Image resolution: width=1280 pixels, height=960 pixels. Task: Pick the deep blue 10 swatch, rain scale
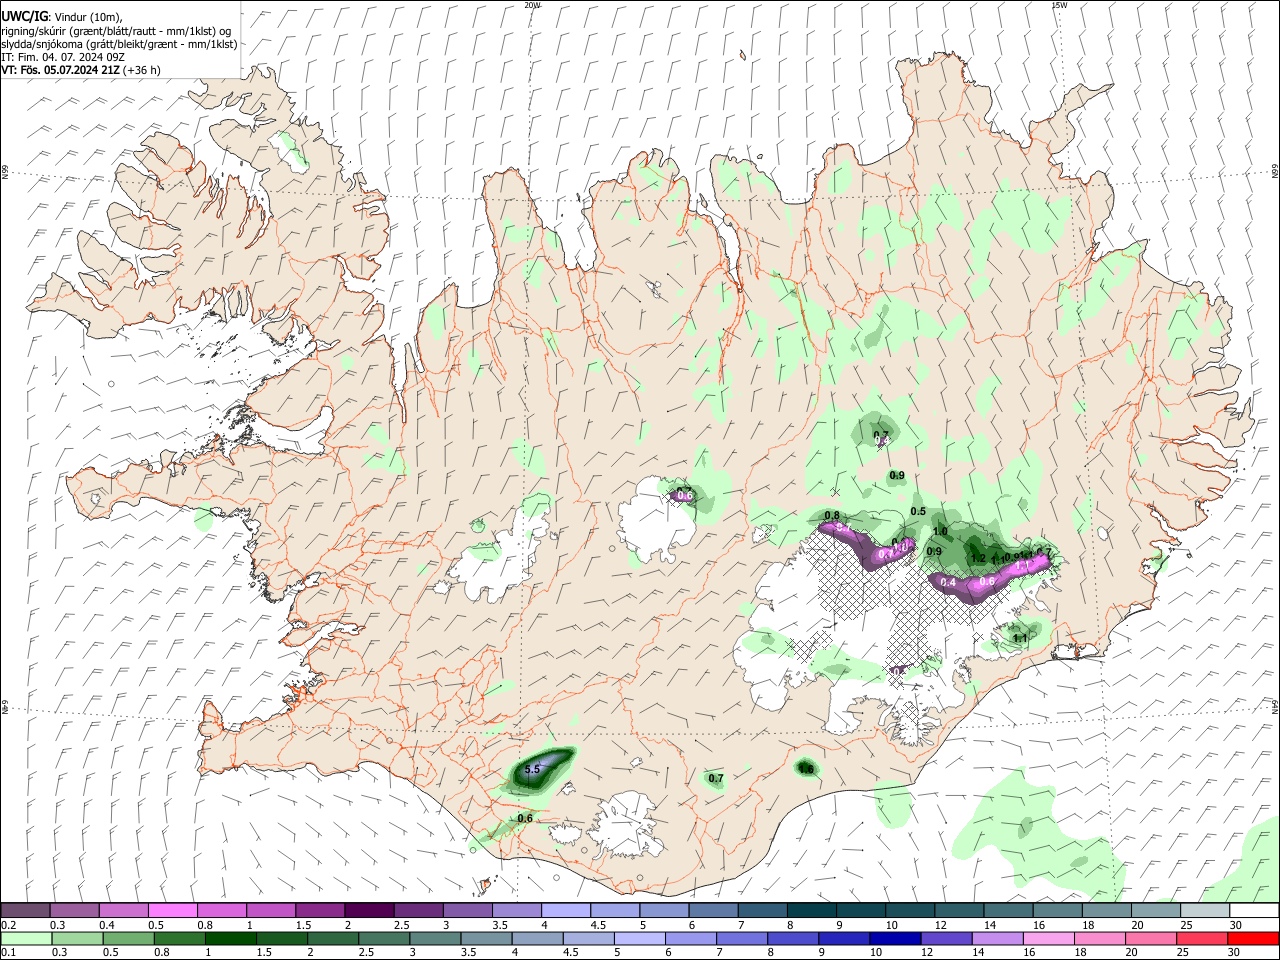894,939
